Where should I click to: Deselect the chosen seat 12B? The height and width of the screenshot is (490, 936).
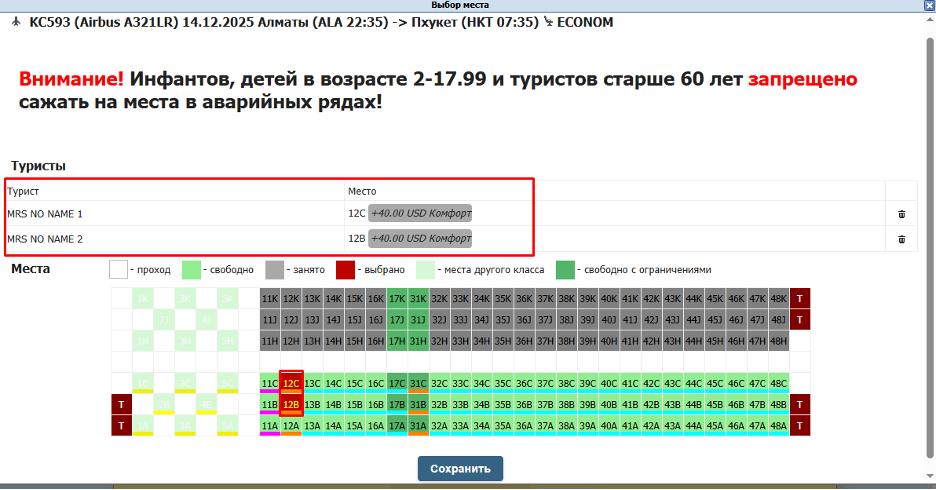[291, 404]
